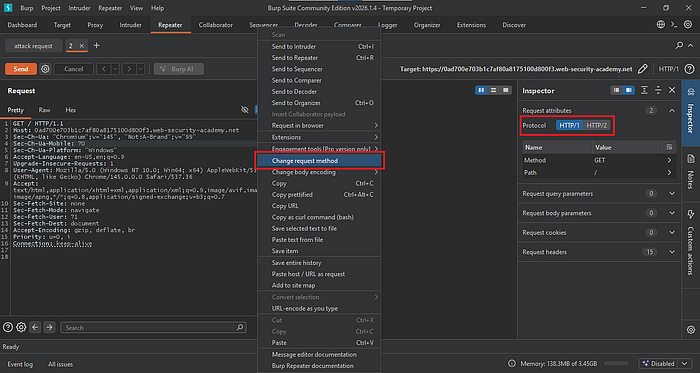The height and width of the screenshot is (373, 700).
Task: Choose 'Send to Comparer' from context menu
Action: 319,80
